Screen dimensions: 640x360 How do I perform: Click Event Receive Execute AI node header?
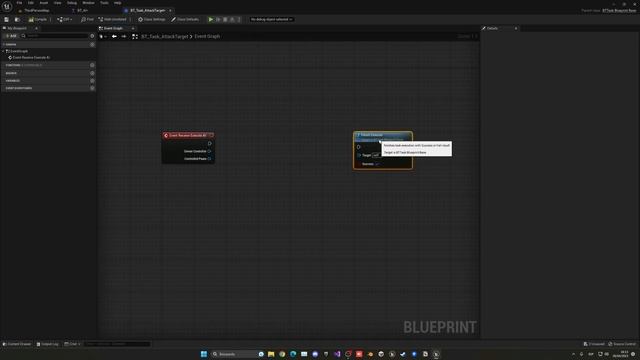pos(188,135)
